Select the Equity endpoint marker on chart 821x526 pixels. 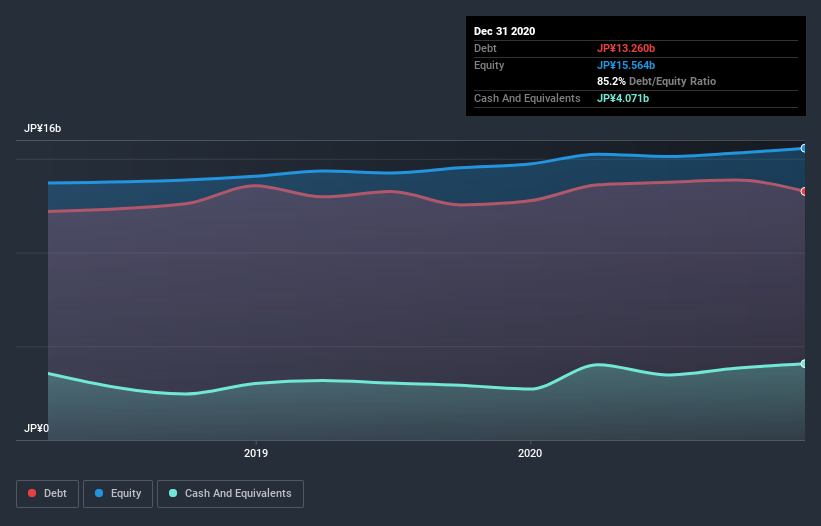tap(803, 149)
